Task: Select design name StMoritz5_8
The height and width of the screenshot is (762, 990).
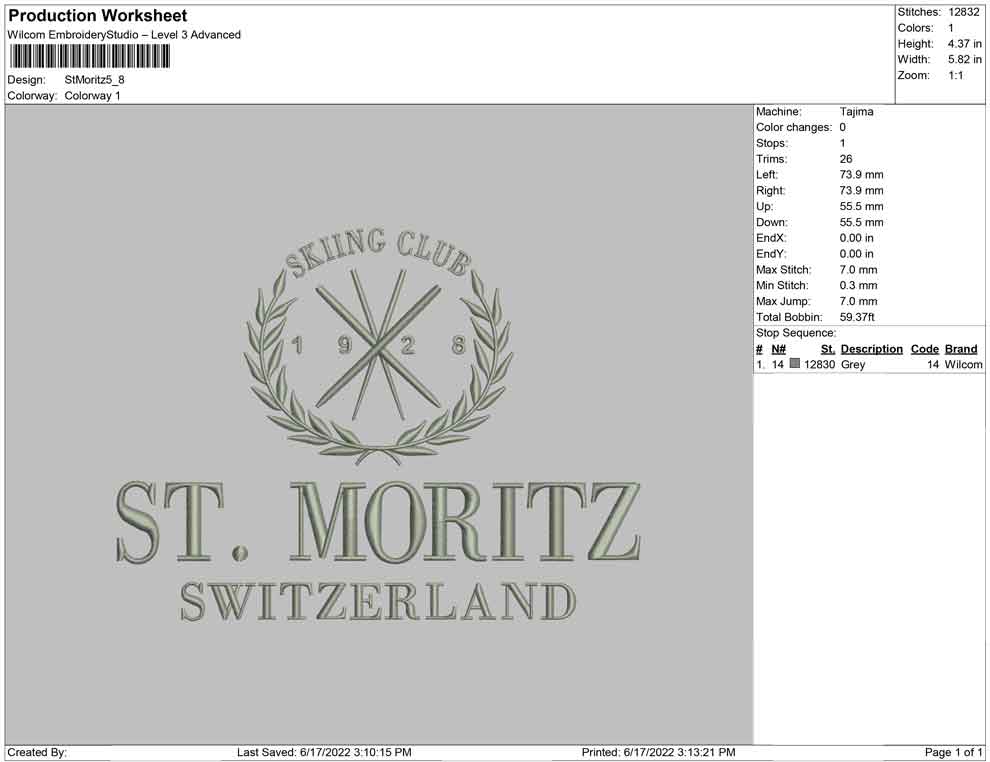Action: 94,80
